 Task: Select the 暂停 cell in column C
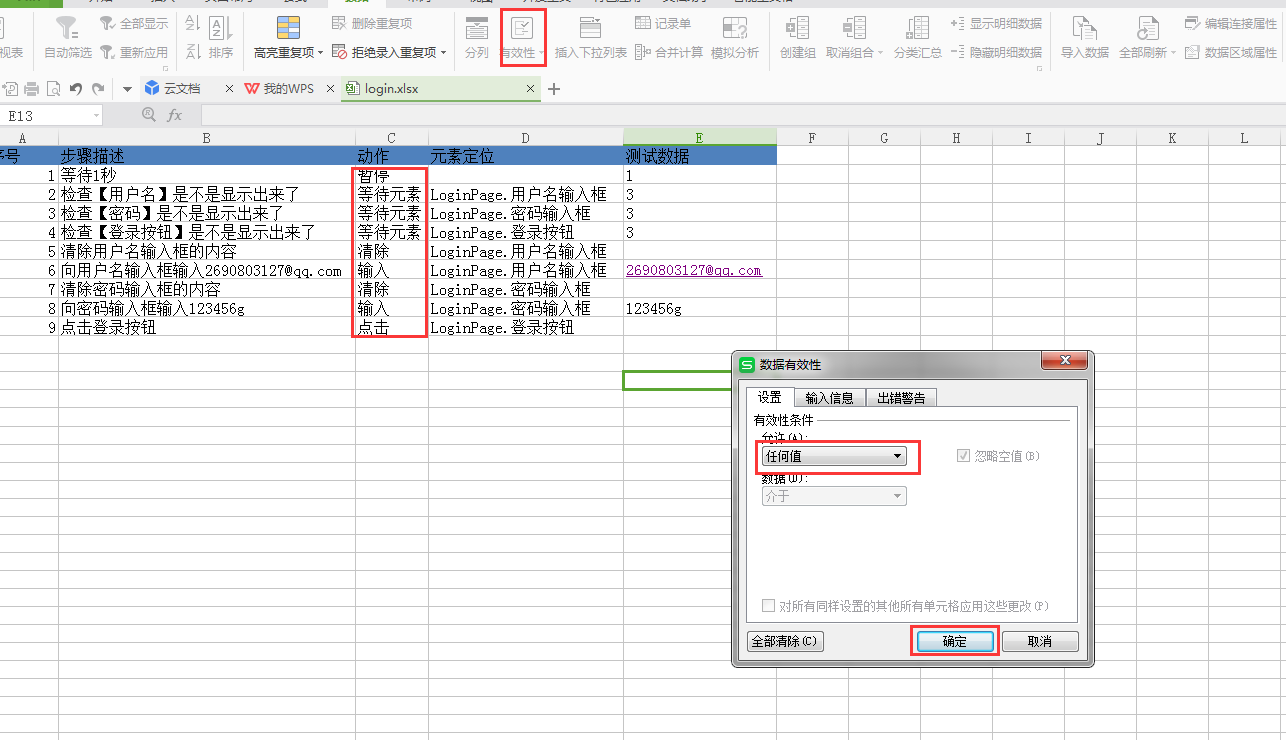392,175
